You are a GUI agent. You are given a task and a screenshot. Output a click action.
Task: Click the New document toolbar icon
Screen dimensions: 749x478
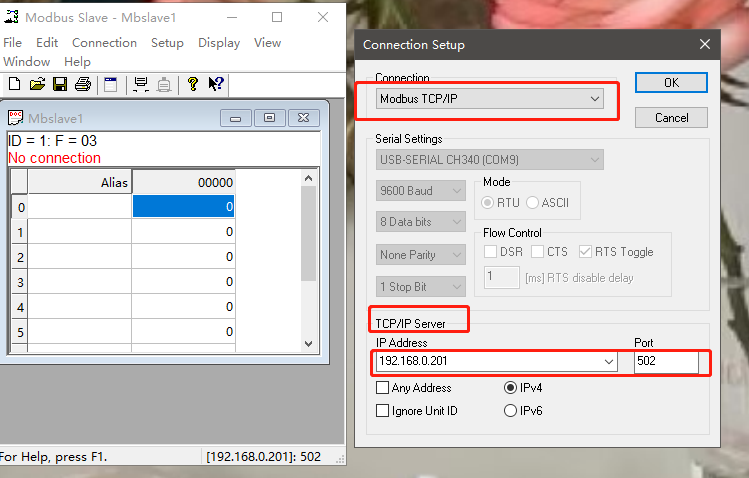[x=15, y=84]
